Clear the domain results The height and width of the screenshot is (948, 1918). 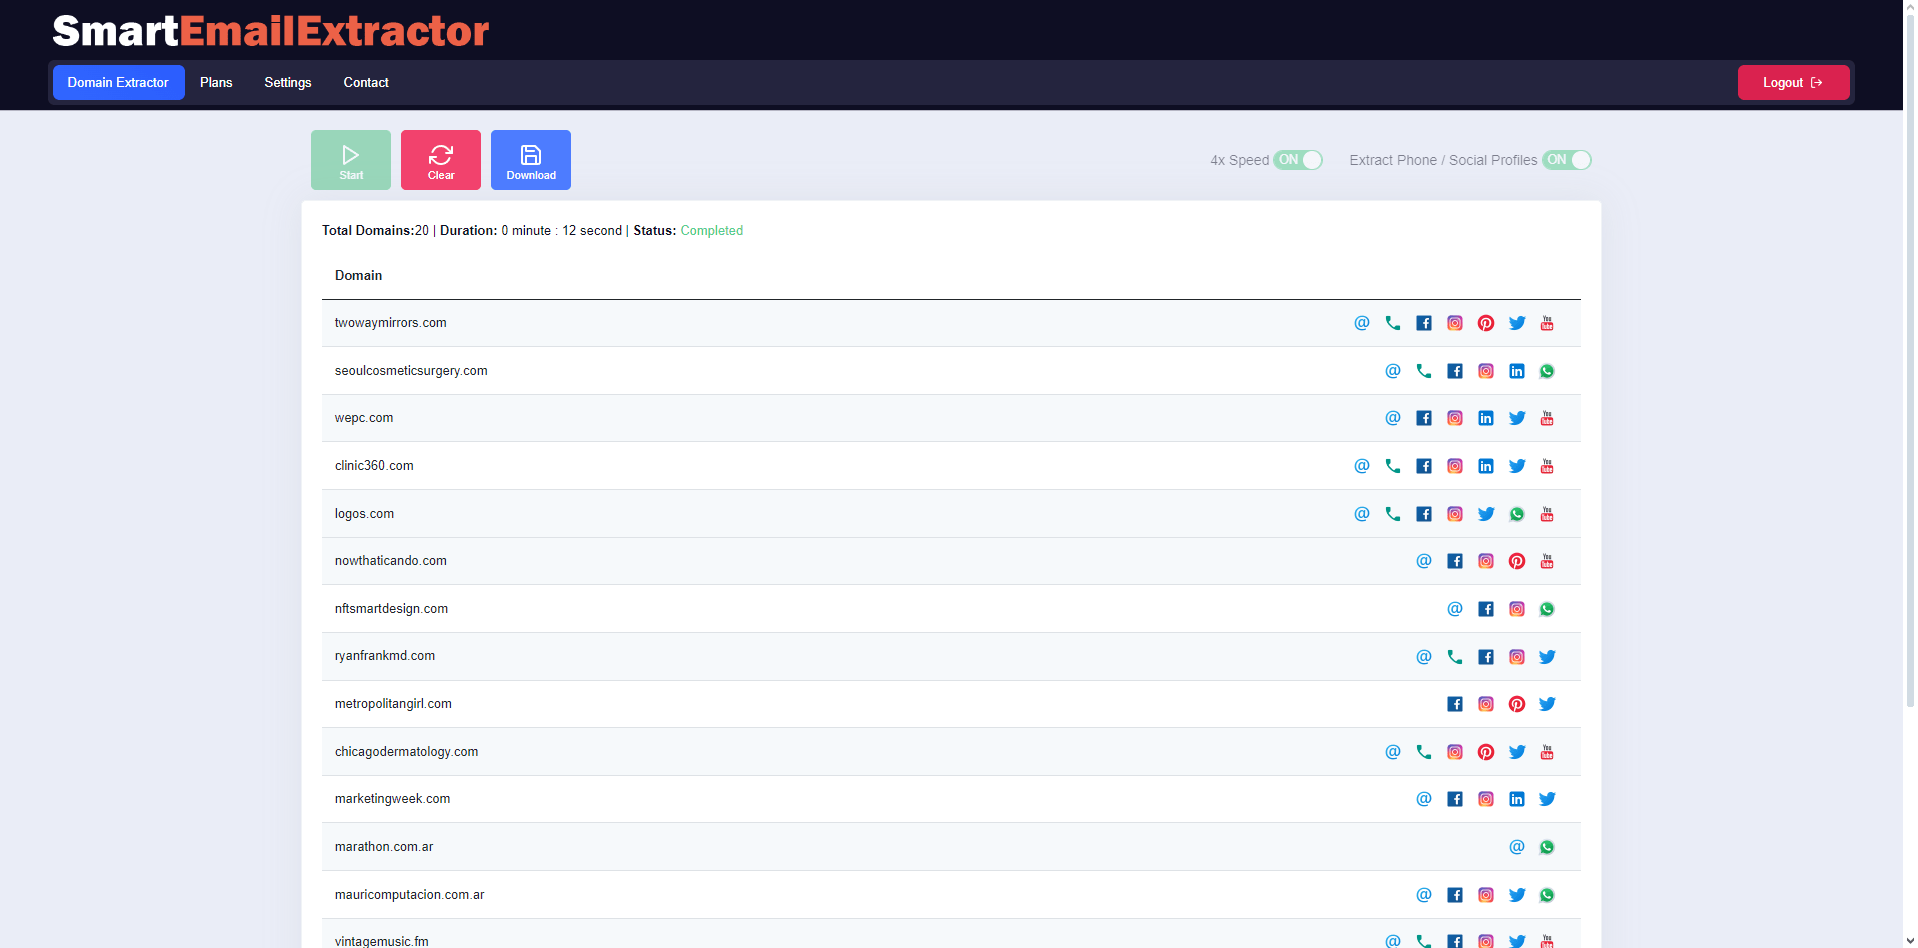(441, 160)
